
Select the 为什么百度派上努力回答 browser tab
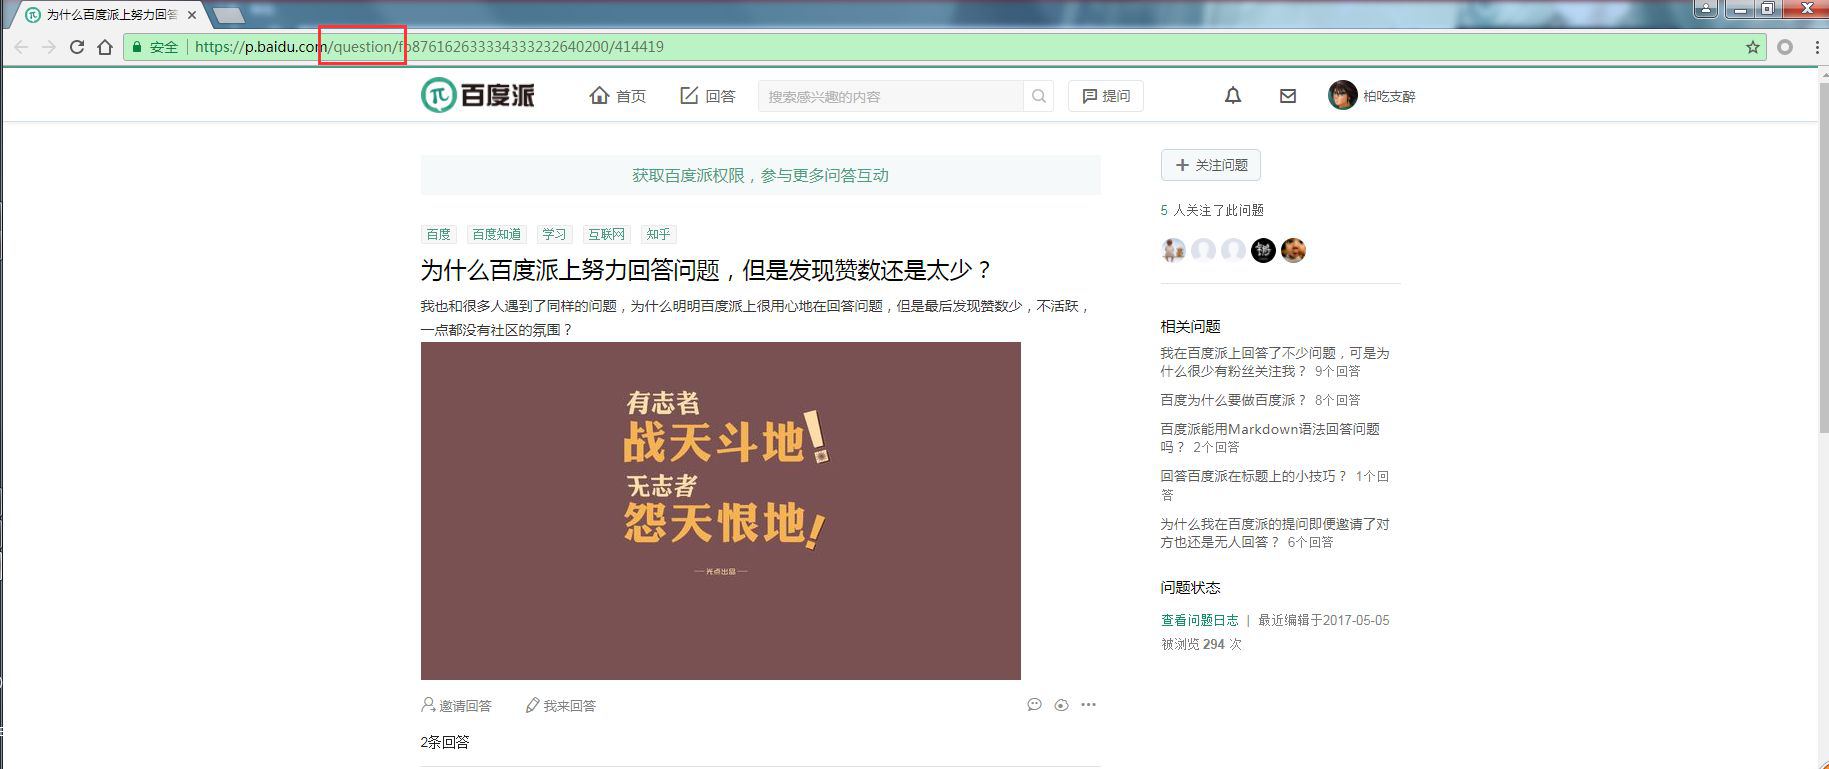click(x=110, y=15)
